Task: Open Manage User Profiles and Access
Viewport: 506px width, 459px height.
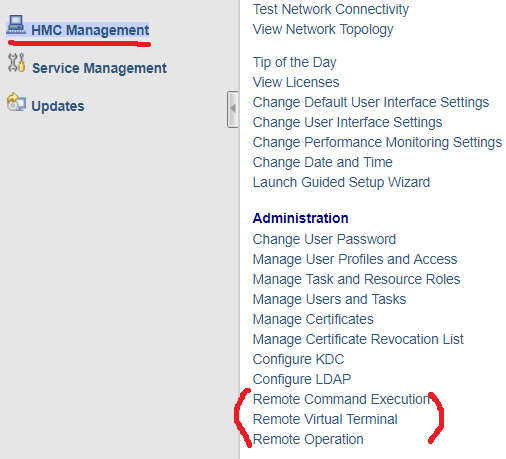Action: tap(355, 259)
